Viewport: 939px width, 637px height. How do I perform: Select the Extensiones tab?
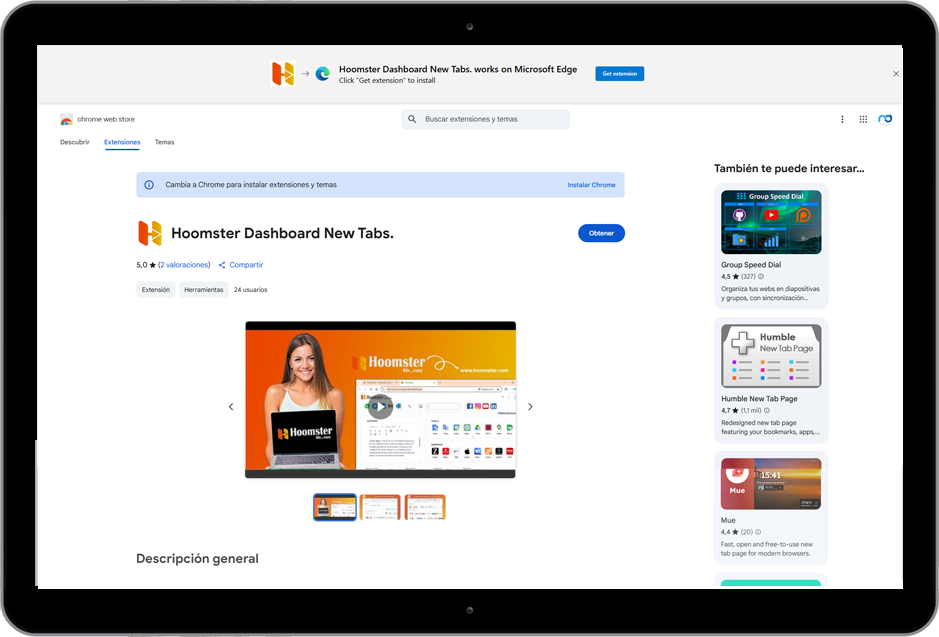point(122,142)
